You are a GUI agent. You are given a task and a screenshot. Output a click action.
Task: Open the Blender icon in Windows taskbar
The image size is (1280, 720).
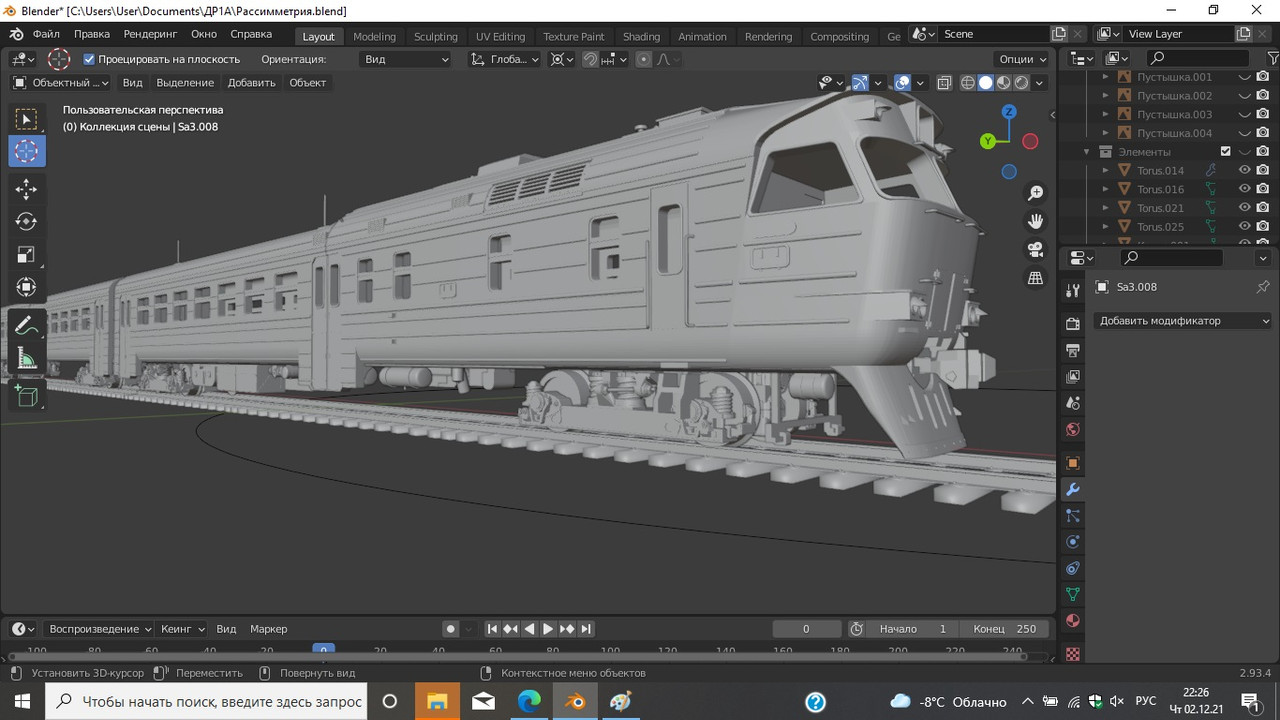575,701
